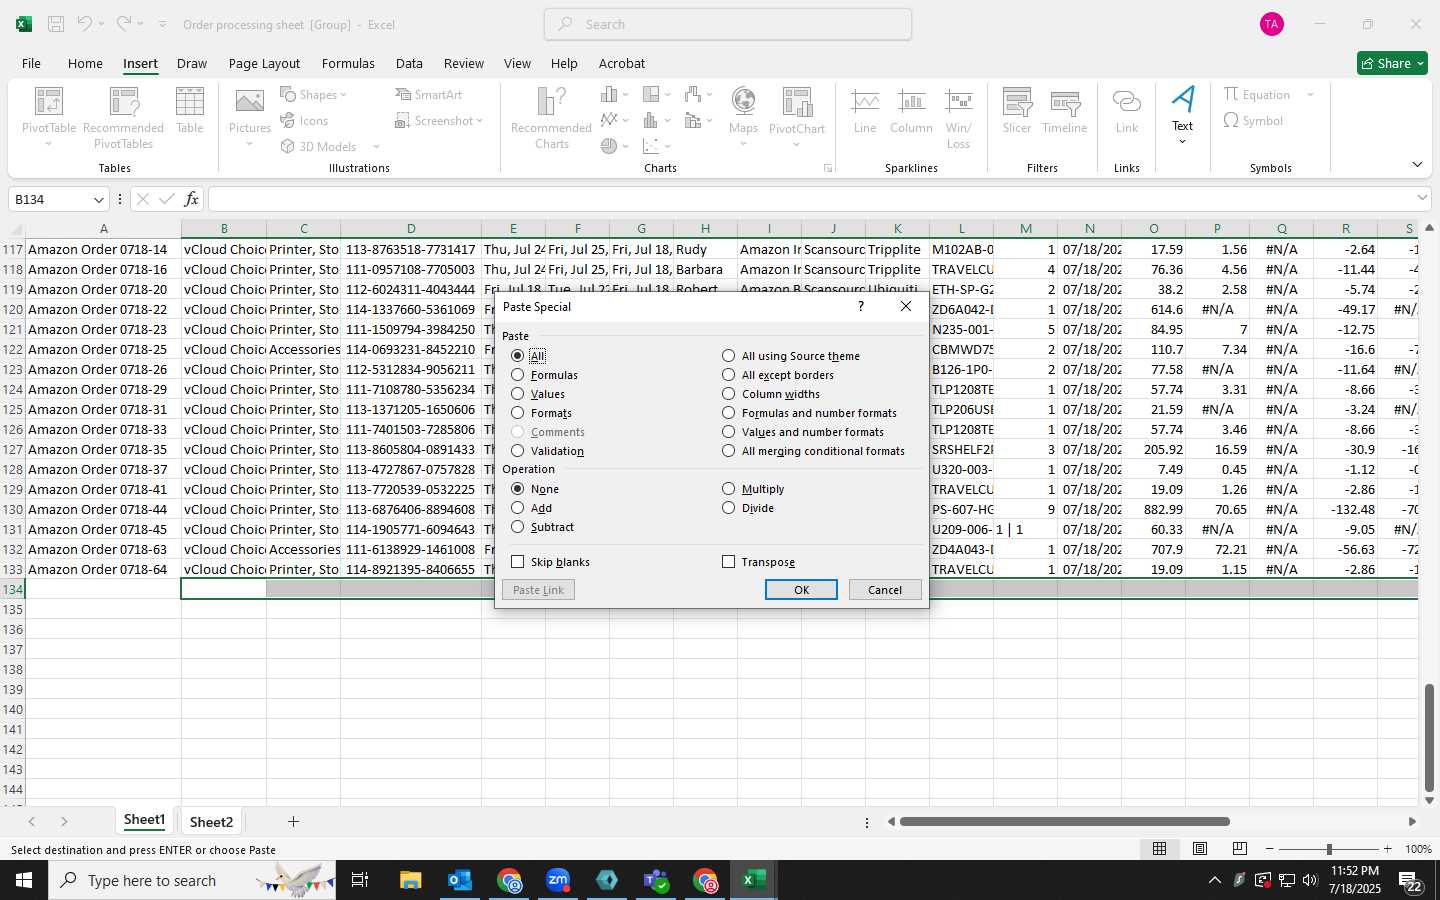The width and height of the screenshot is (1440, 900).
Task: Collapse the ribbon with chevron
Action: [x=1417, y=165]
